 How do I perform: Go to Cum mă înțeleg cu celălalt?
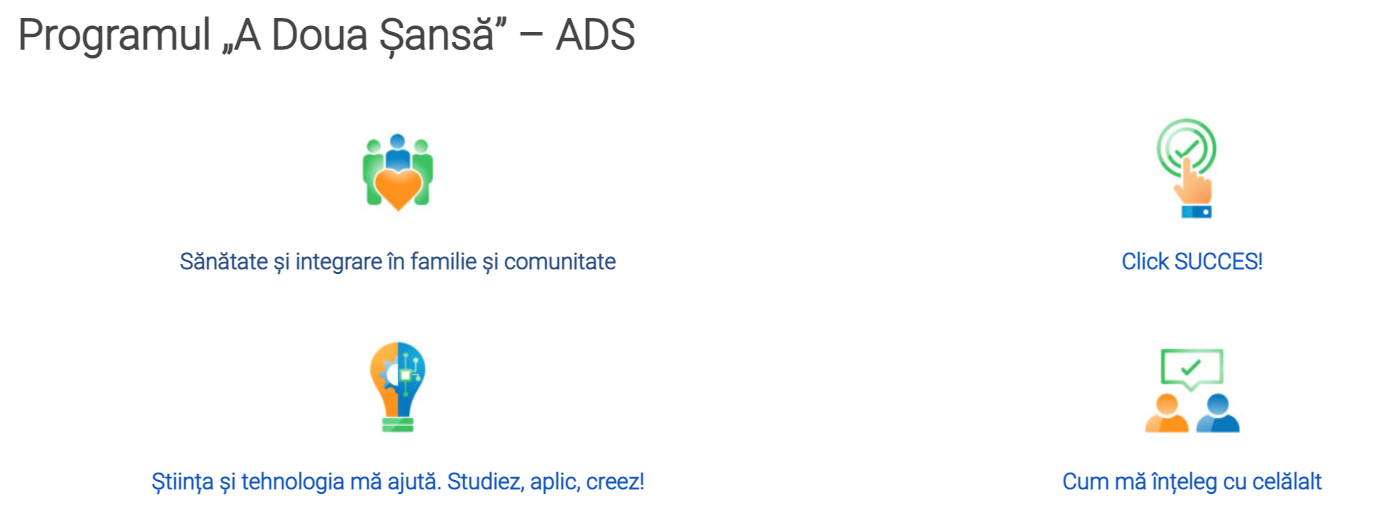[1192, 482]
